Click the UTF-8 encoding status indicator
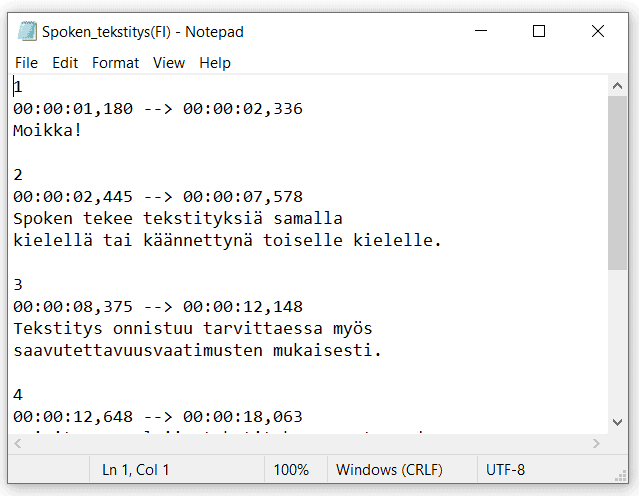This screenshot has width=639, height=496. point(505,470)
